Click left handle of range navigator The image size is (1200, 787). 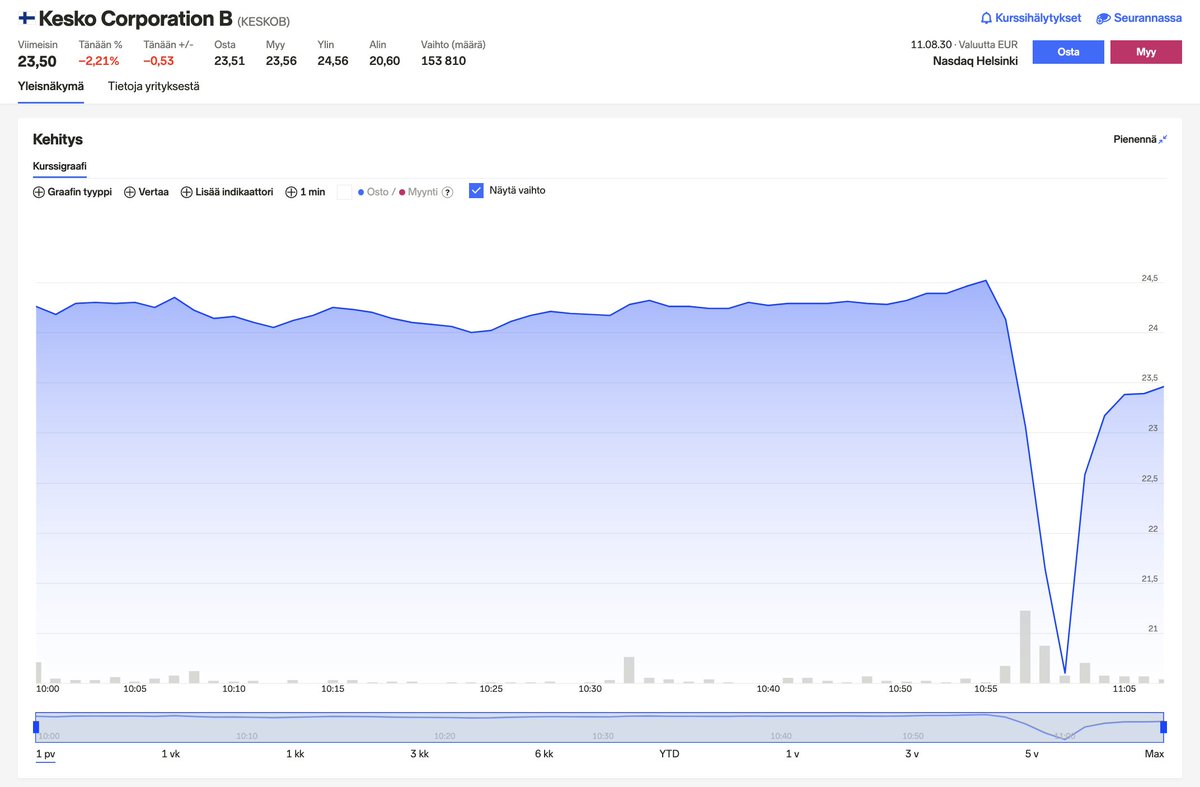(x=36, y=727)
